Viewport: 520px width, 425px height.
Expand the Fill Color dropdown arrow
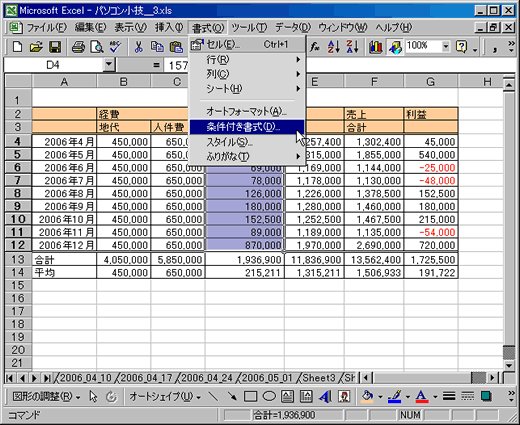(380, 397)
